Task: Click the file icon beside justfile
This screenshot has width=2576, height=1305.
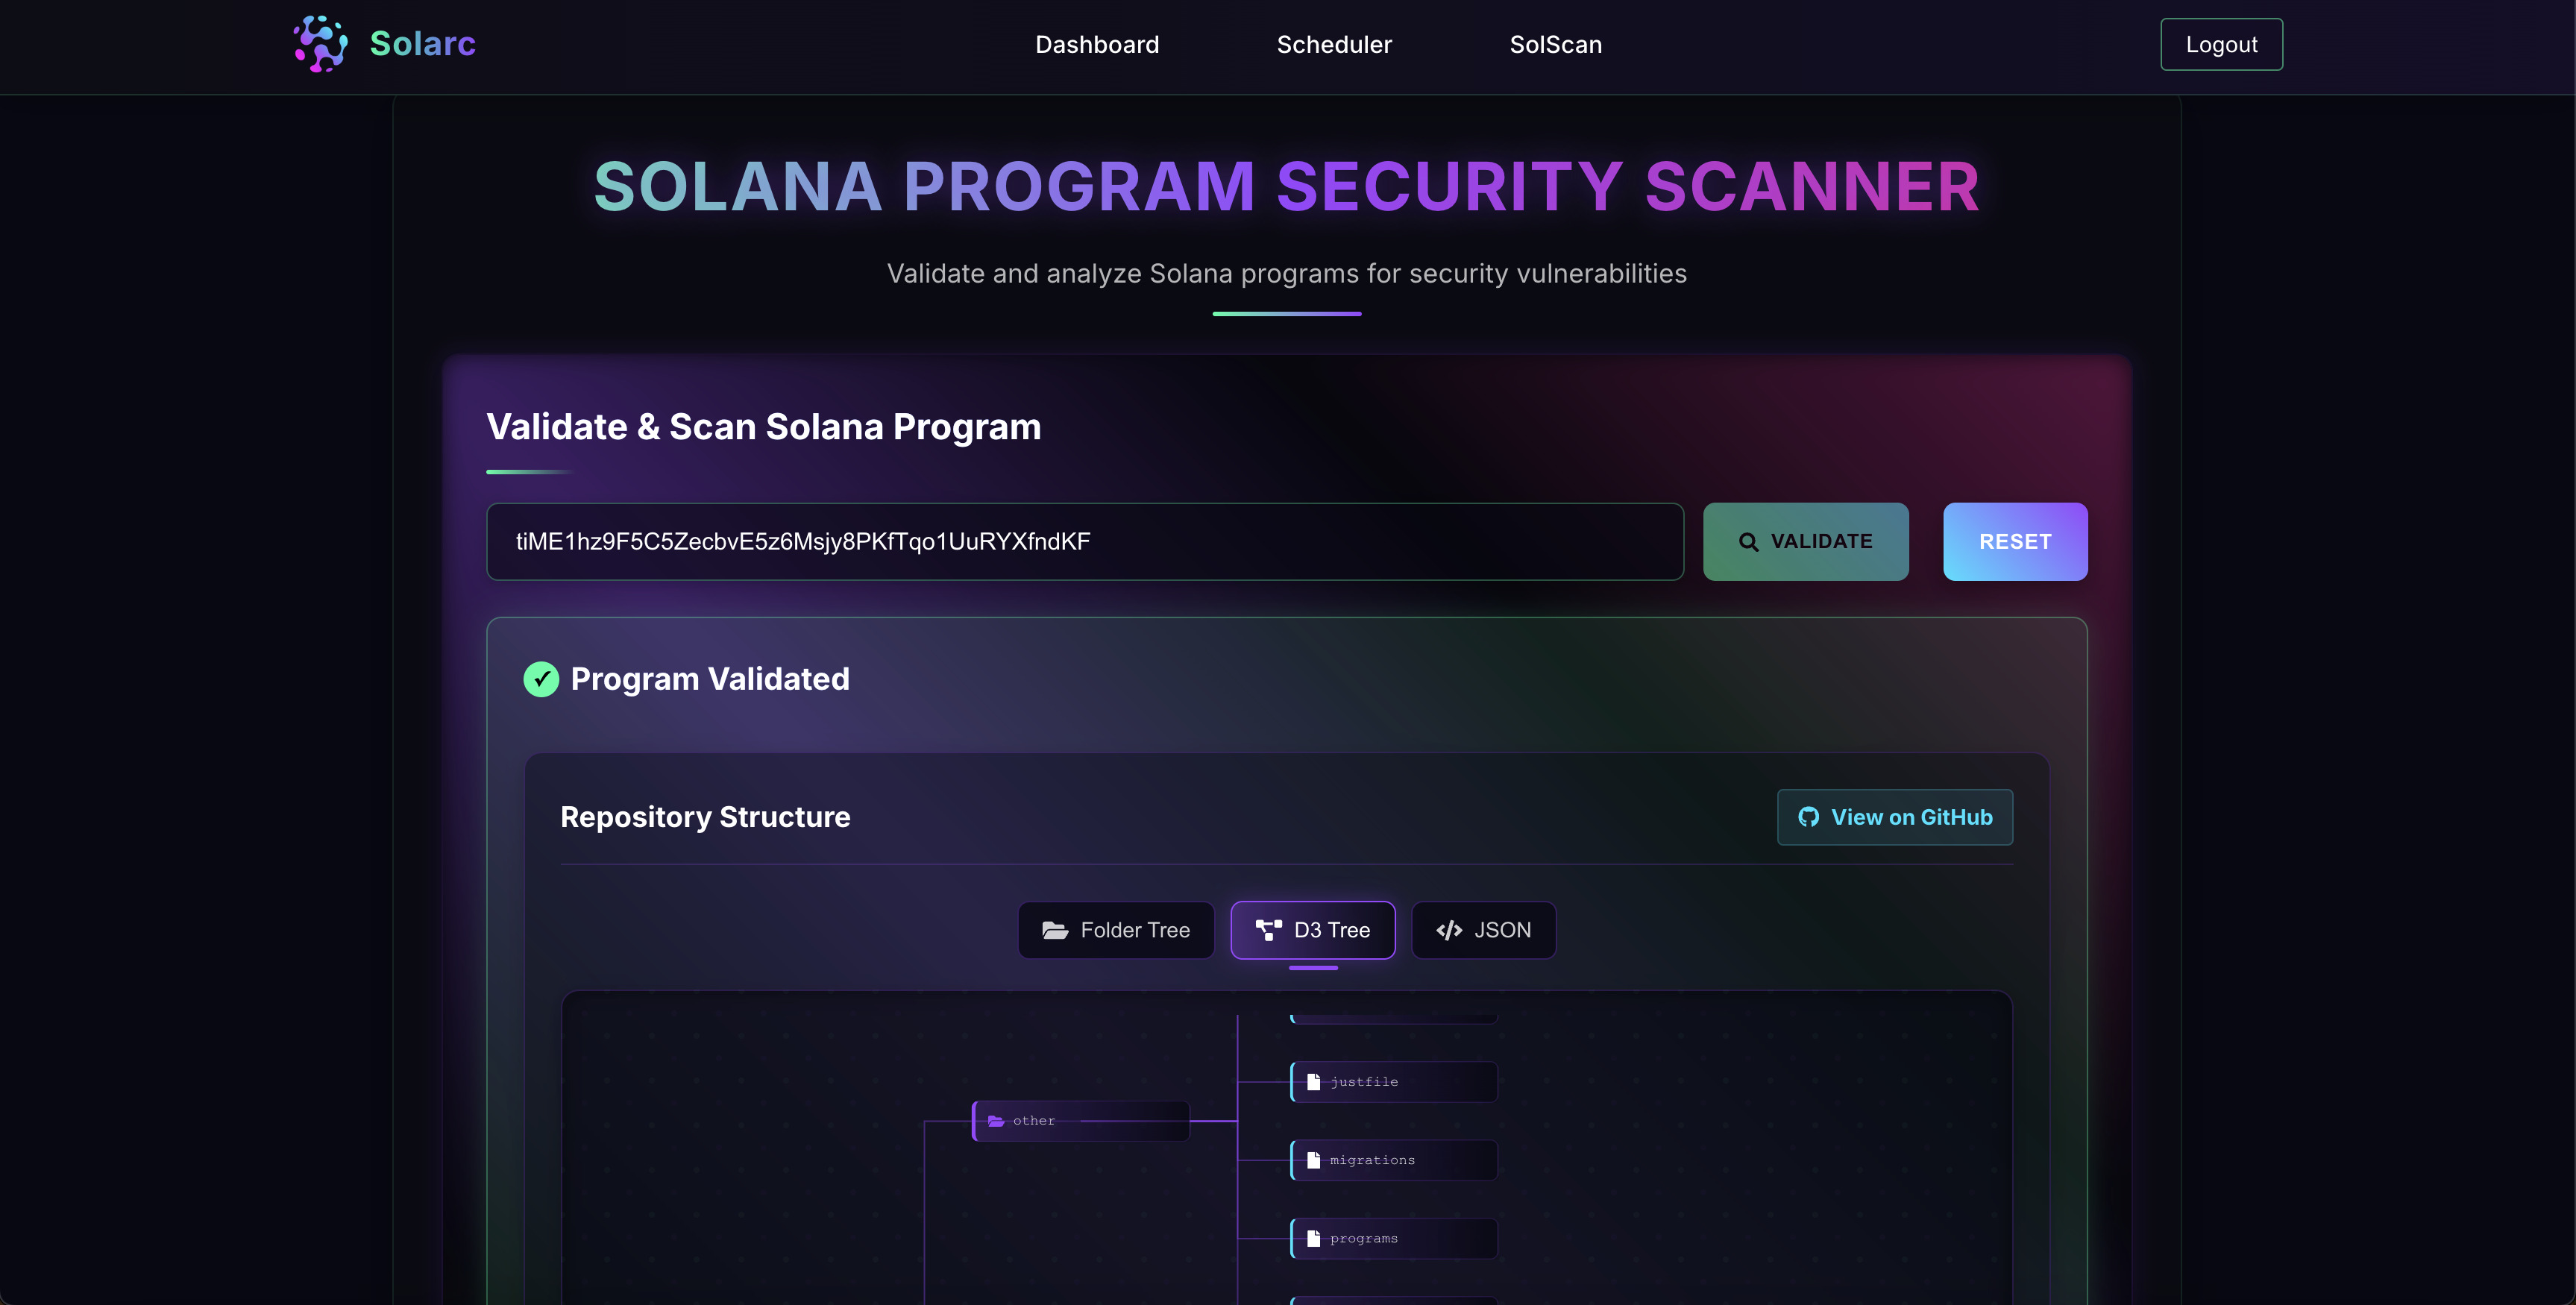Action: click(1314, 1082)
